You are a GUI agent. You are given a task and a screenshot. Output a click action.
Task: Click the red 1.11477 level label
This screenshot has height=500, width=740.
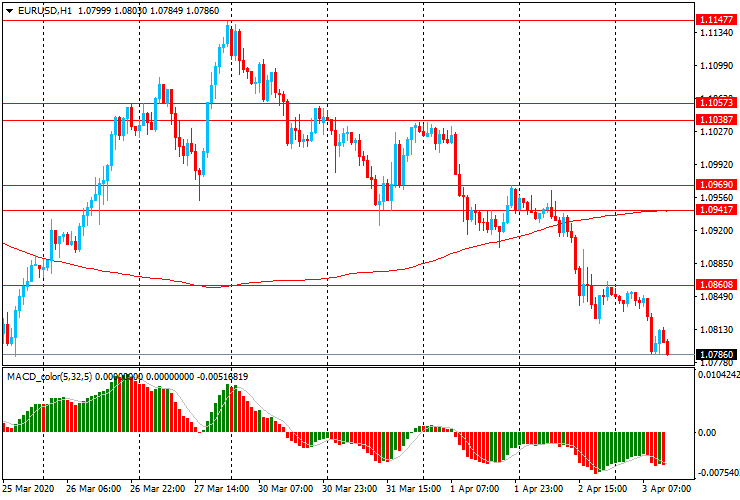[716, 20]
